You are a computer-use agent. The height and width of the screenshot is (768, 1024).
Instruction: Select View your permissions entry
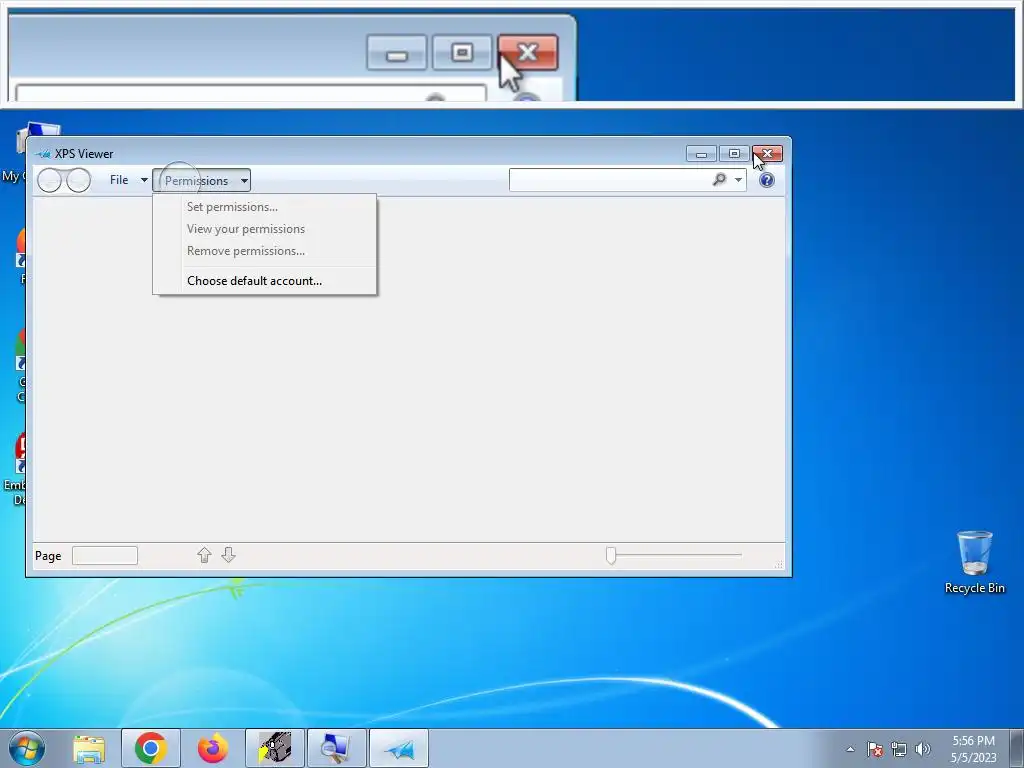tap(246, 229)
